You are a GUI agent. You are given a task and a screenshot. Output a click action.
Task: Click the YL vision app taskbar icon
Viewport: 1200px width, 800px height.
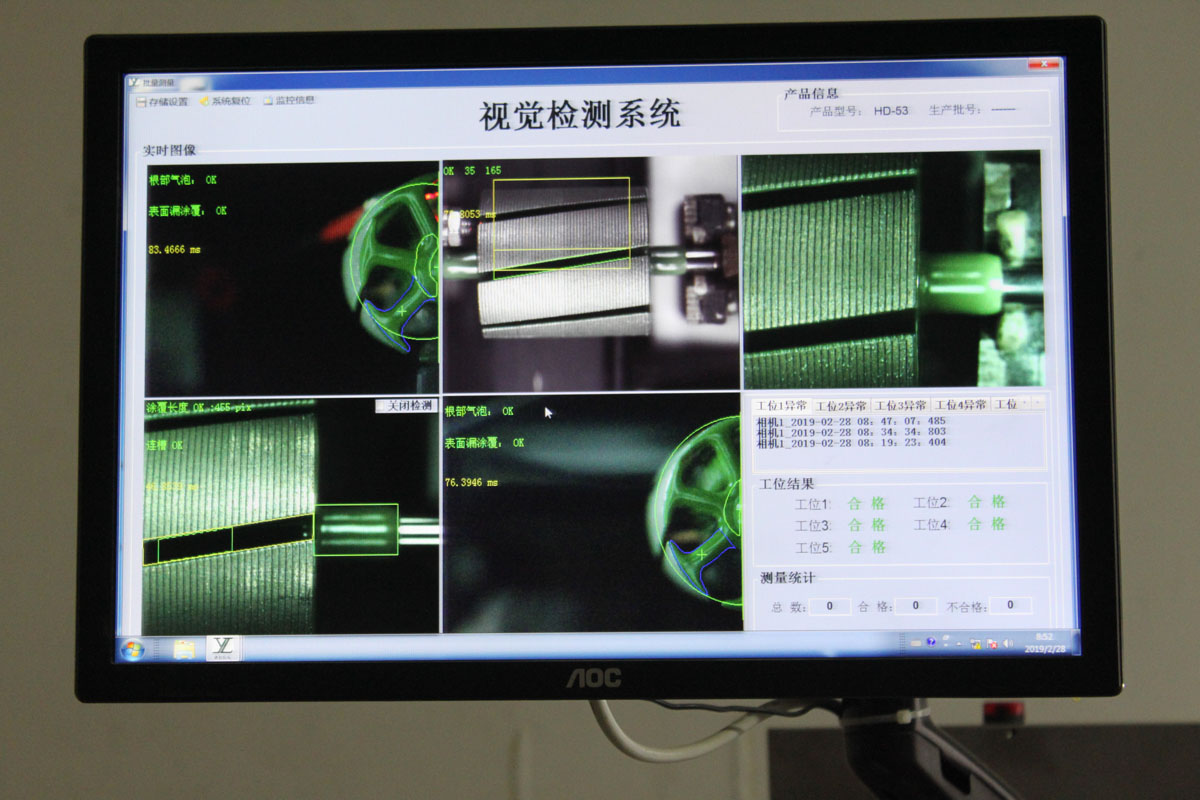coord(224,648)
